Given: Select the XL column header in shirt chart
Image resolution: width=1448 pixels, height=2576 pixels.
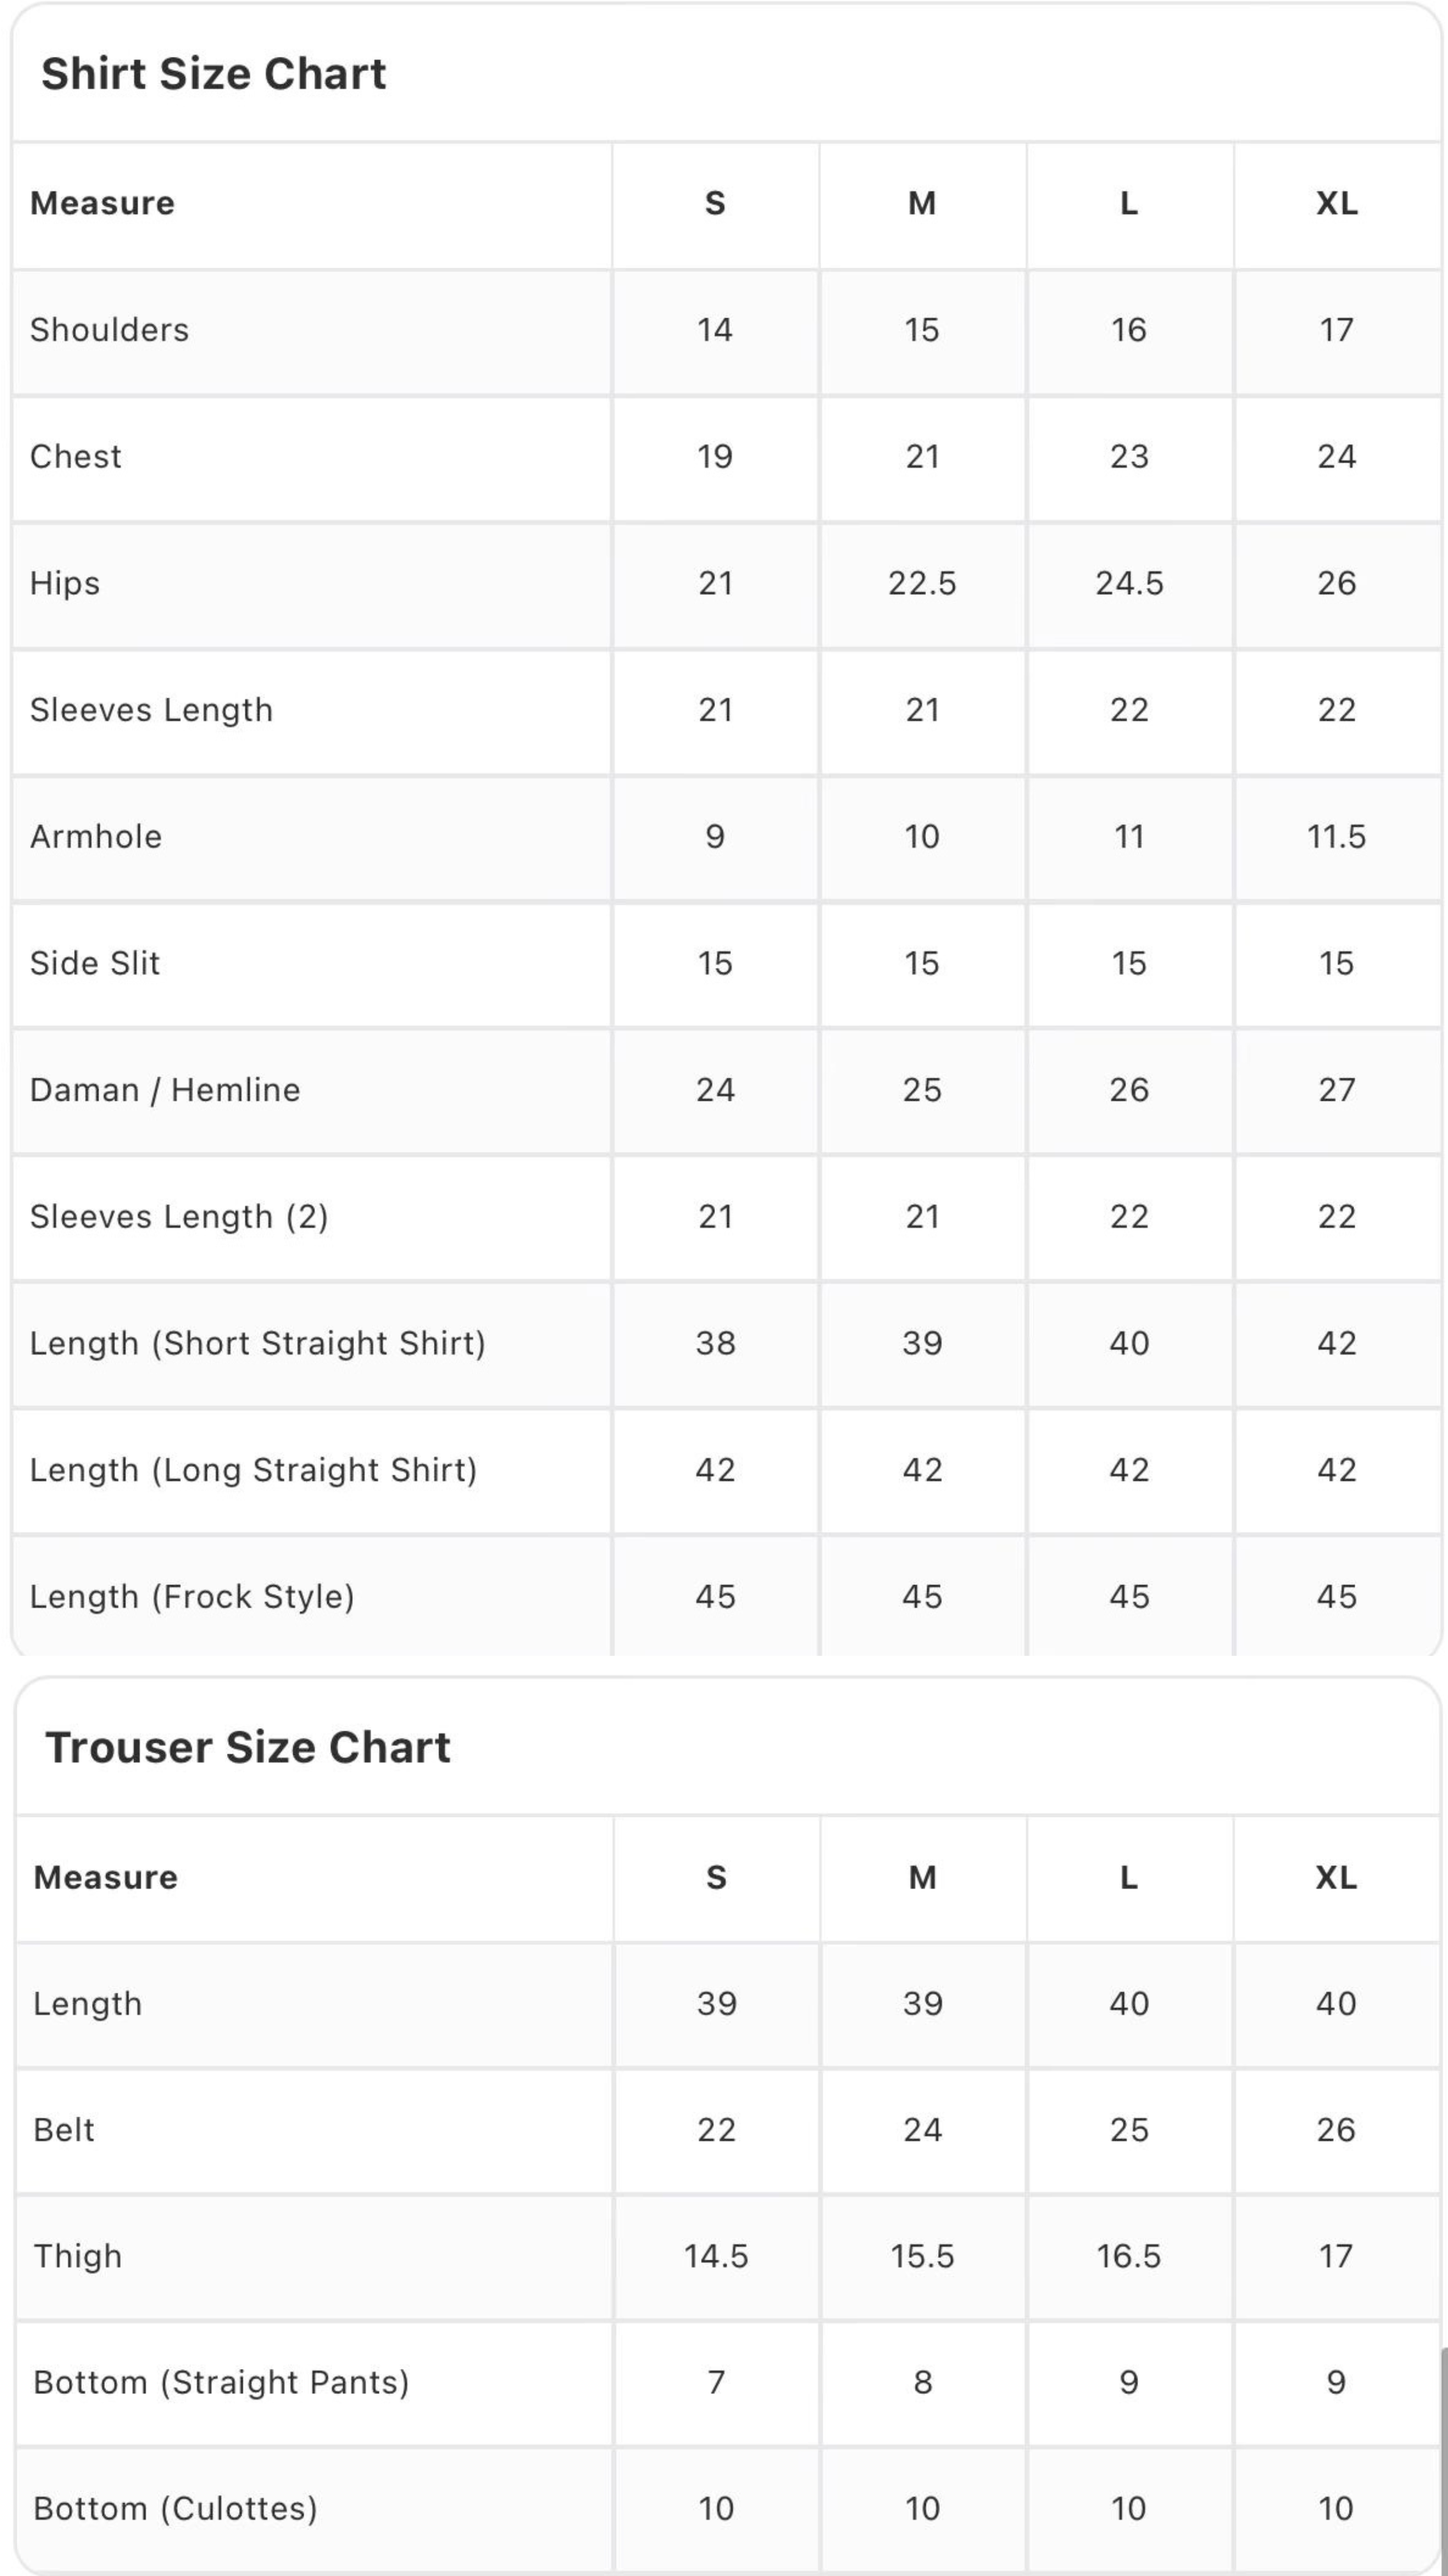Looking at the screenshot, I should (x=1336, y=203).
